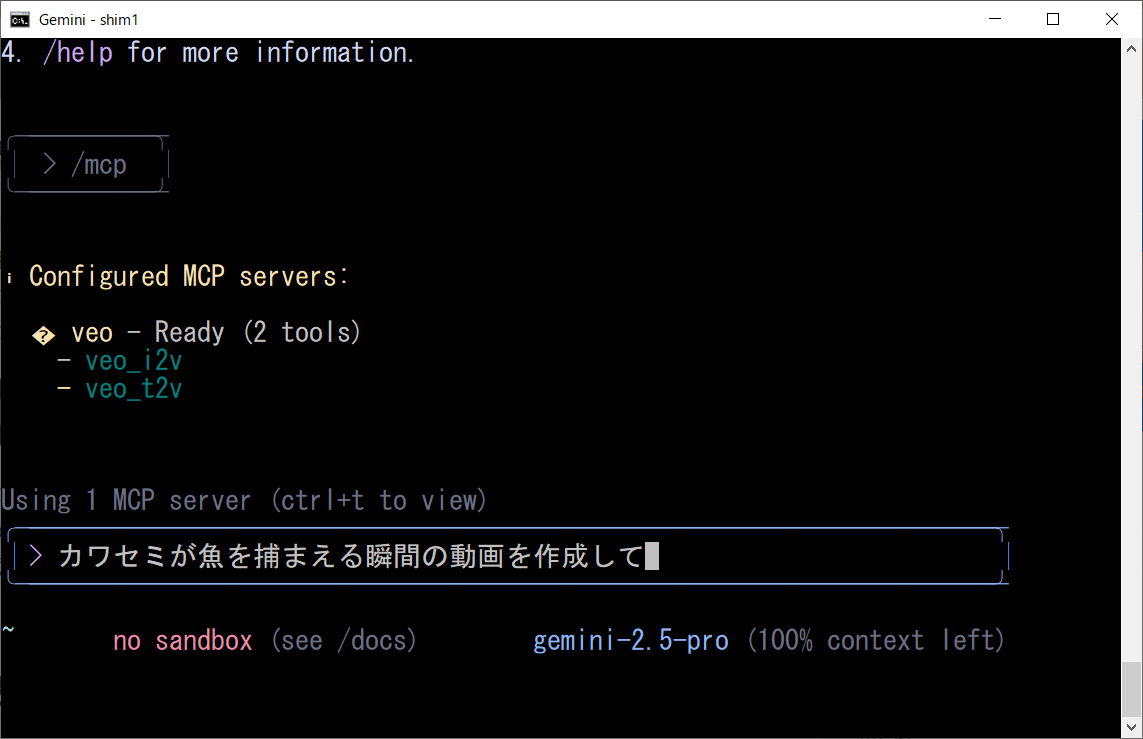Click the vertical scrollbar thumb
1143x739 pixels.
1132,688
